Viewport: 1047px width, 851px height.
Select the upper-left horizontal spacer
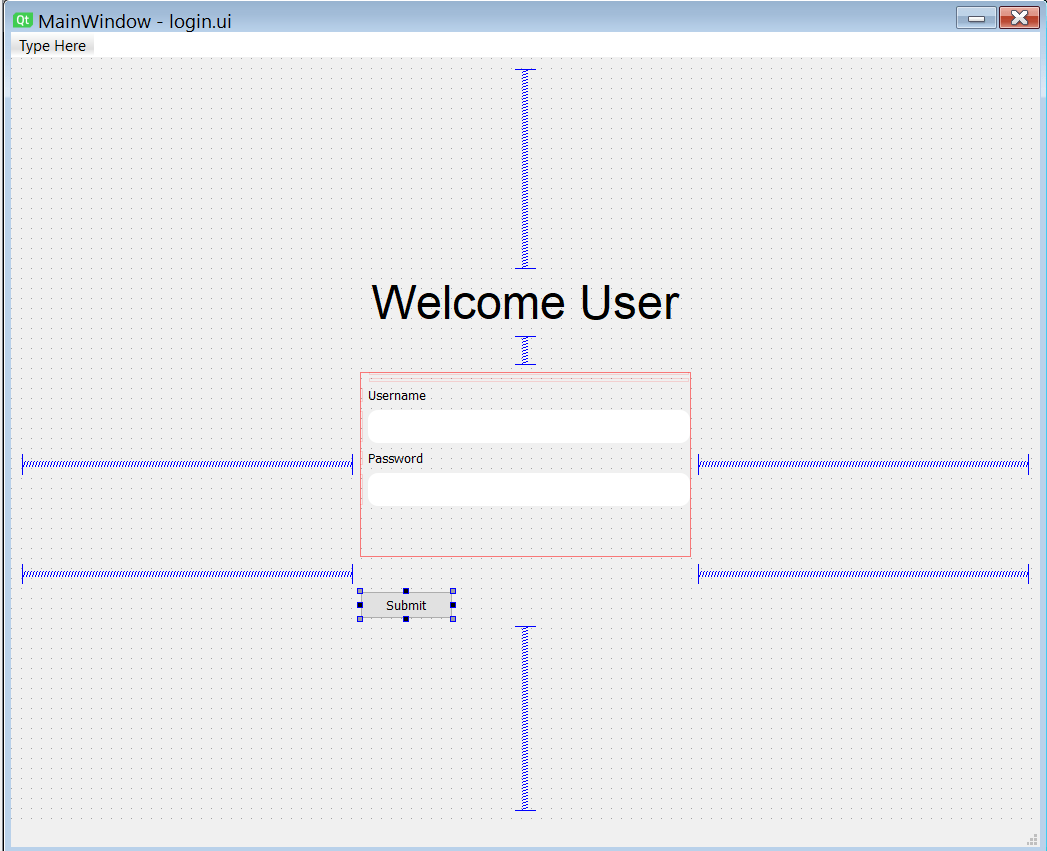[x=186, y=463]
